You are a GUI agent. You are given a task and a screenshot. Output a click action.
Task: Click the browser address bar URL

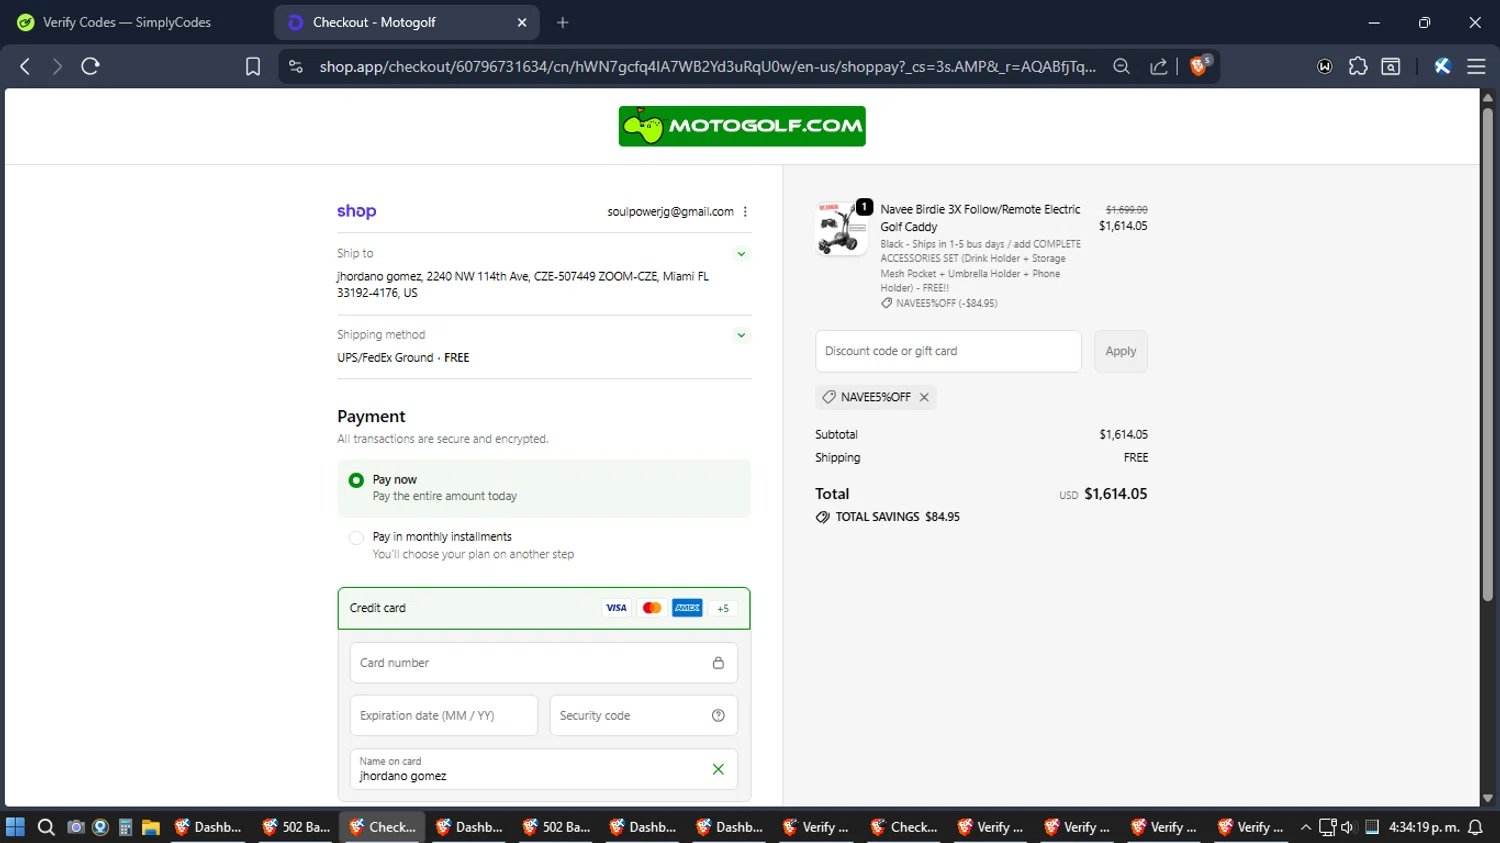click(x=707, y=66)
